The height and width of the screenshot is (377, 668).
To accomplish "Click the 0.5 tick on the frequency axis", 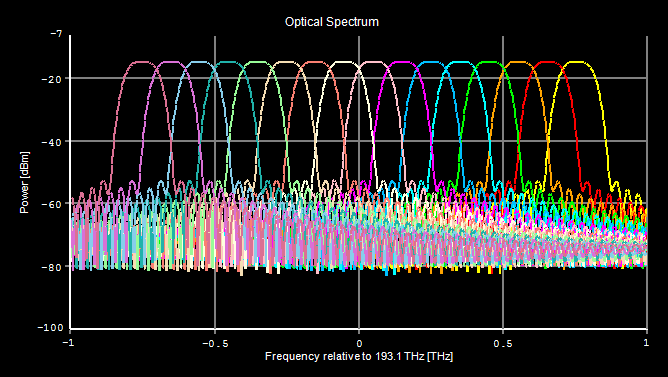I will coord(503,343).
